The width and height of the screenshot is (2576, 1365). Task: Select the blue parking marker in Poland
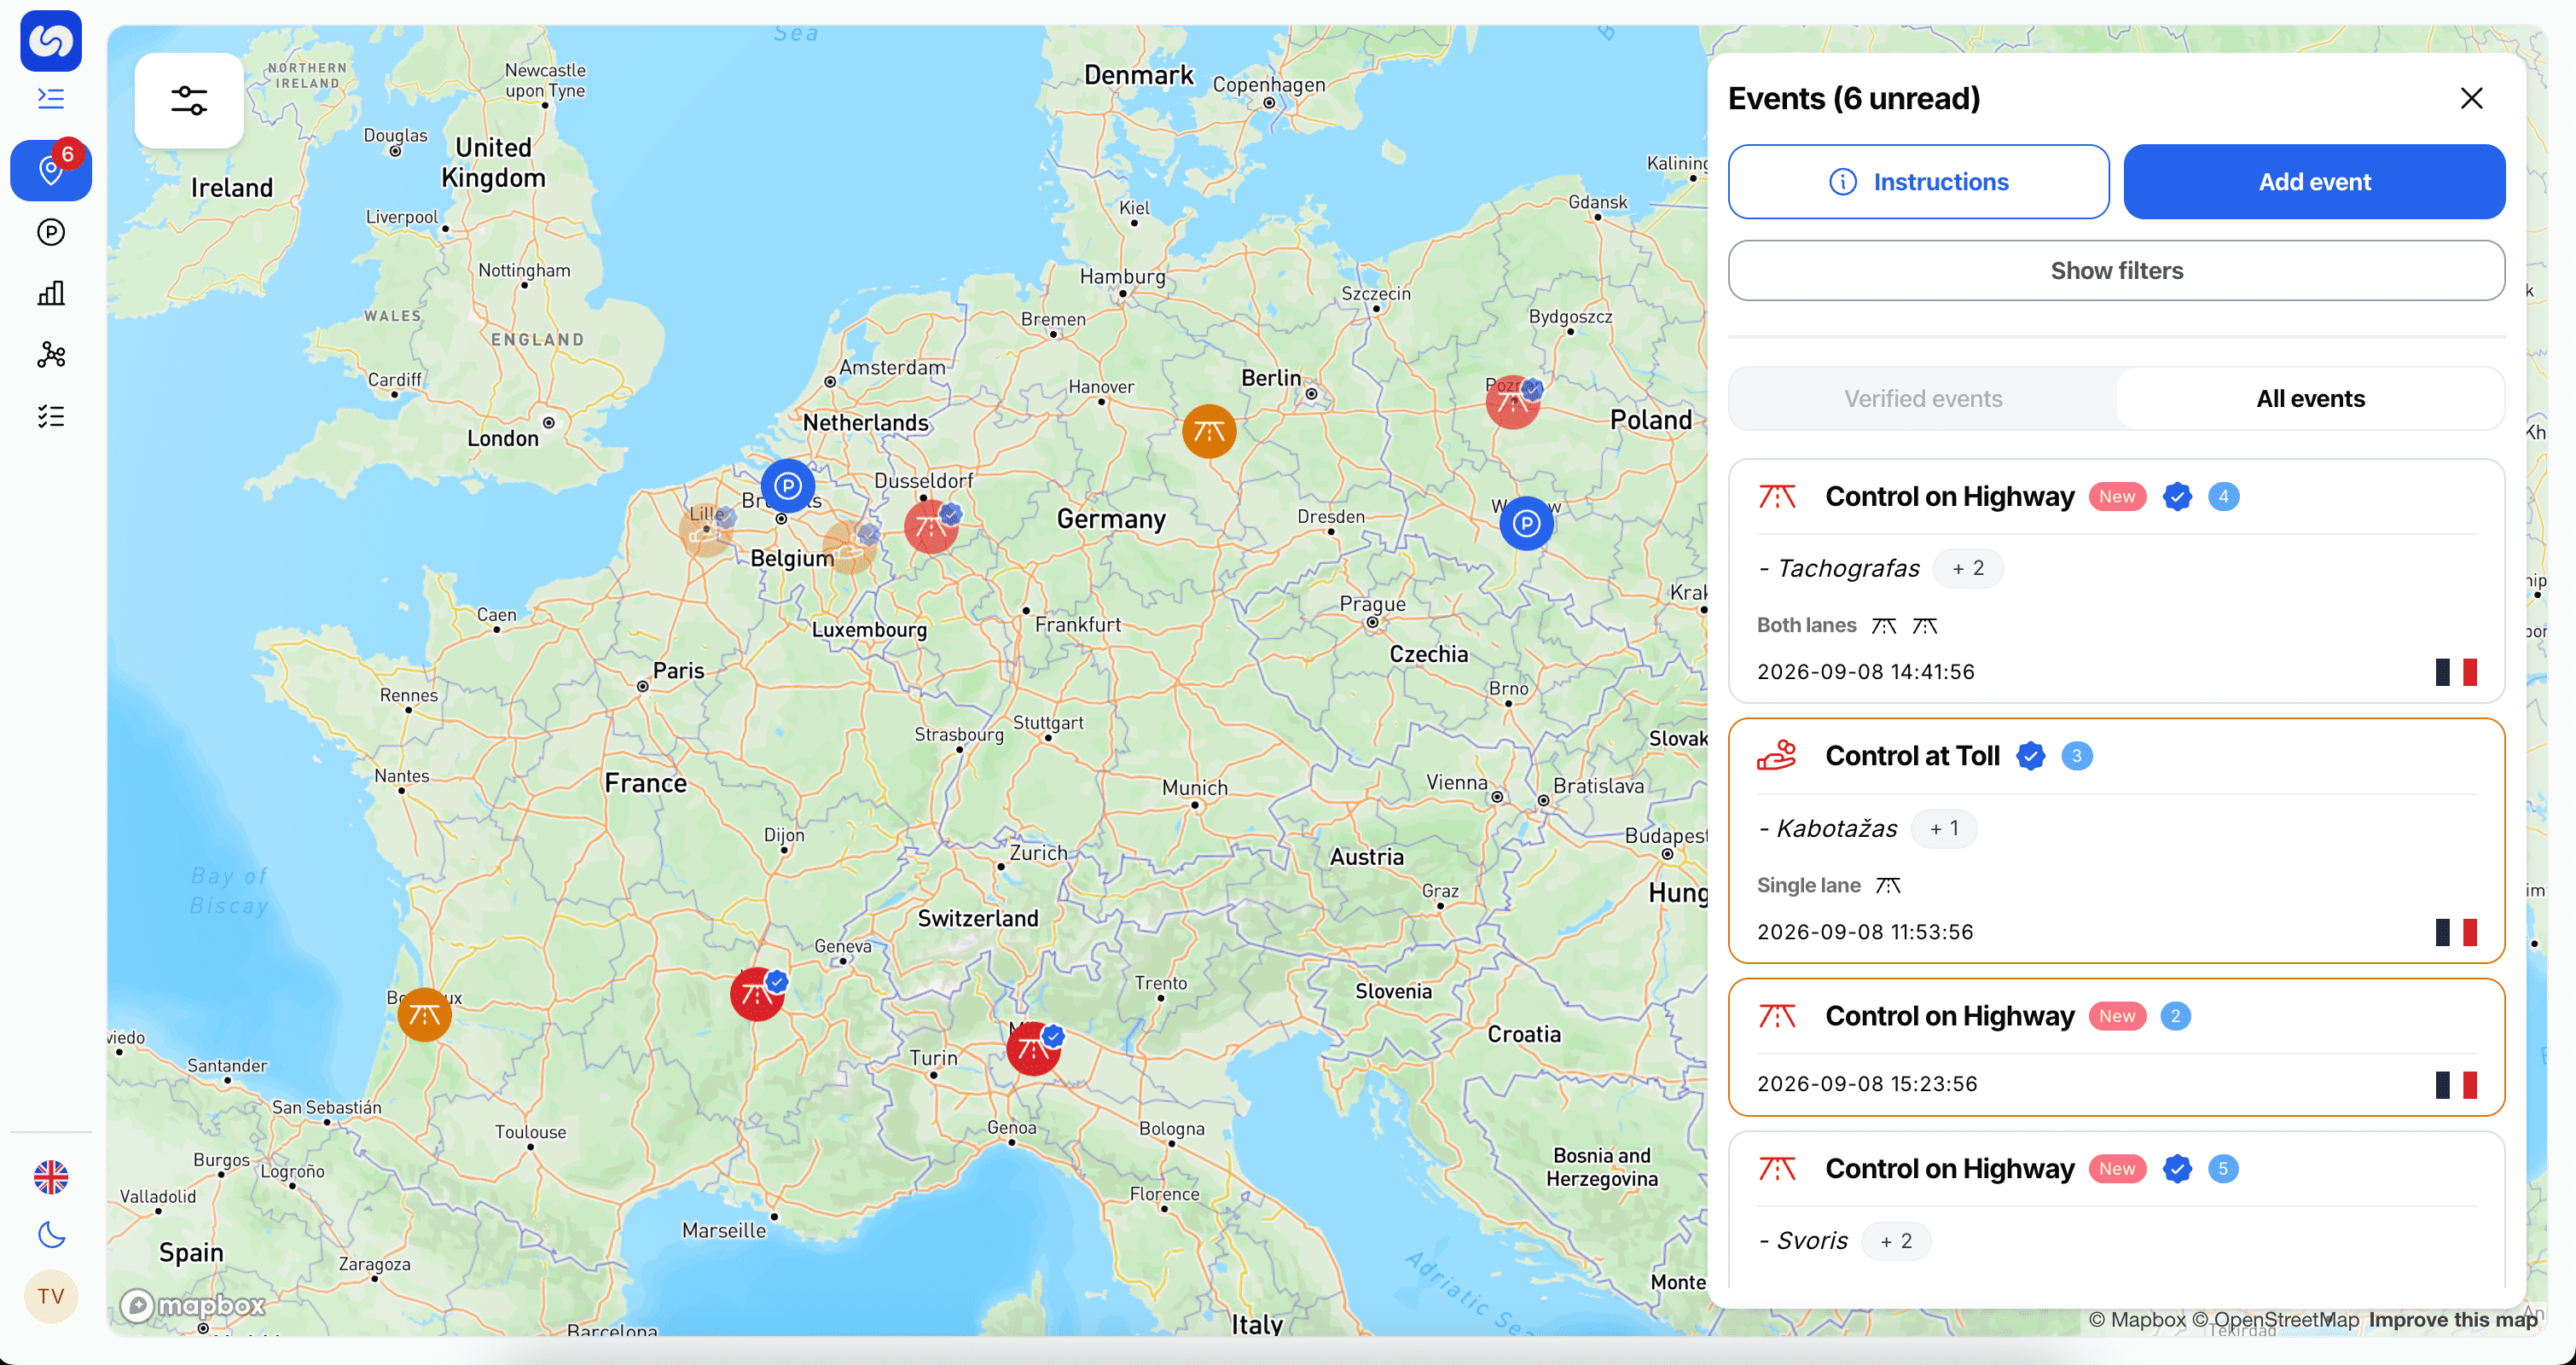(x=1526, y=523)
